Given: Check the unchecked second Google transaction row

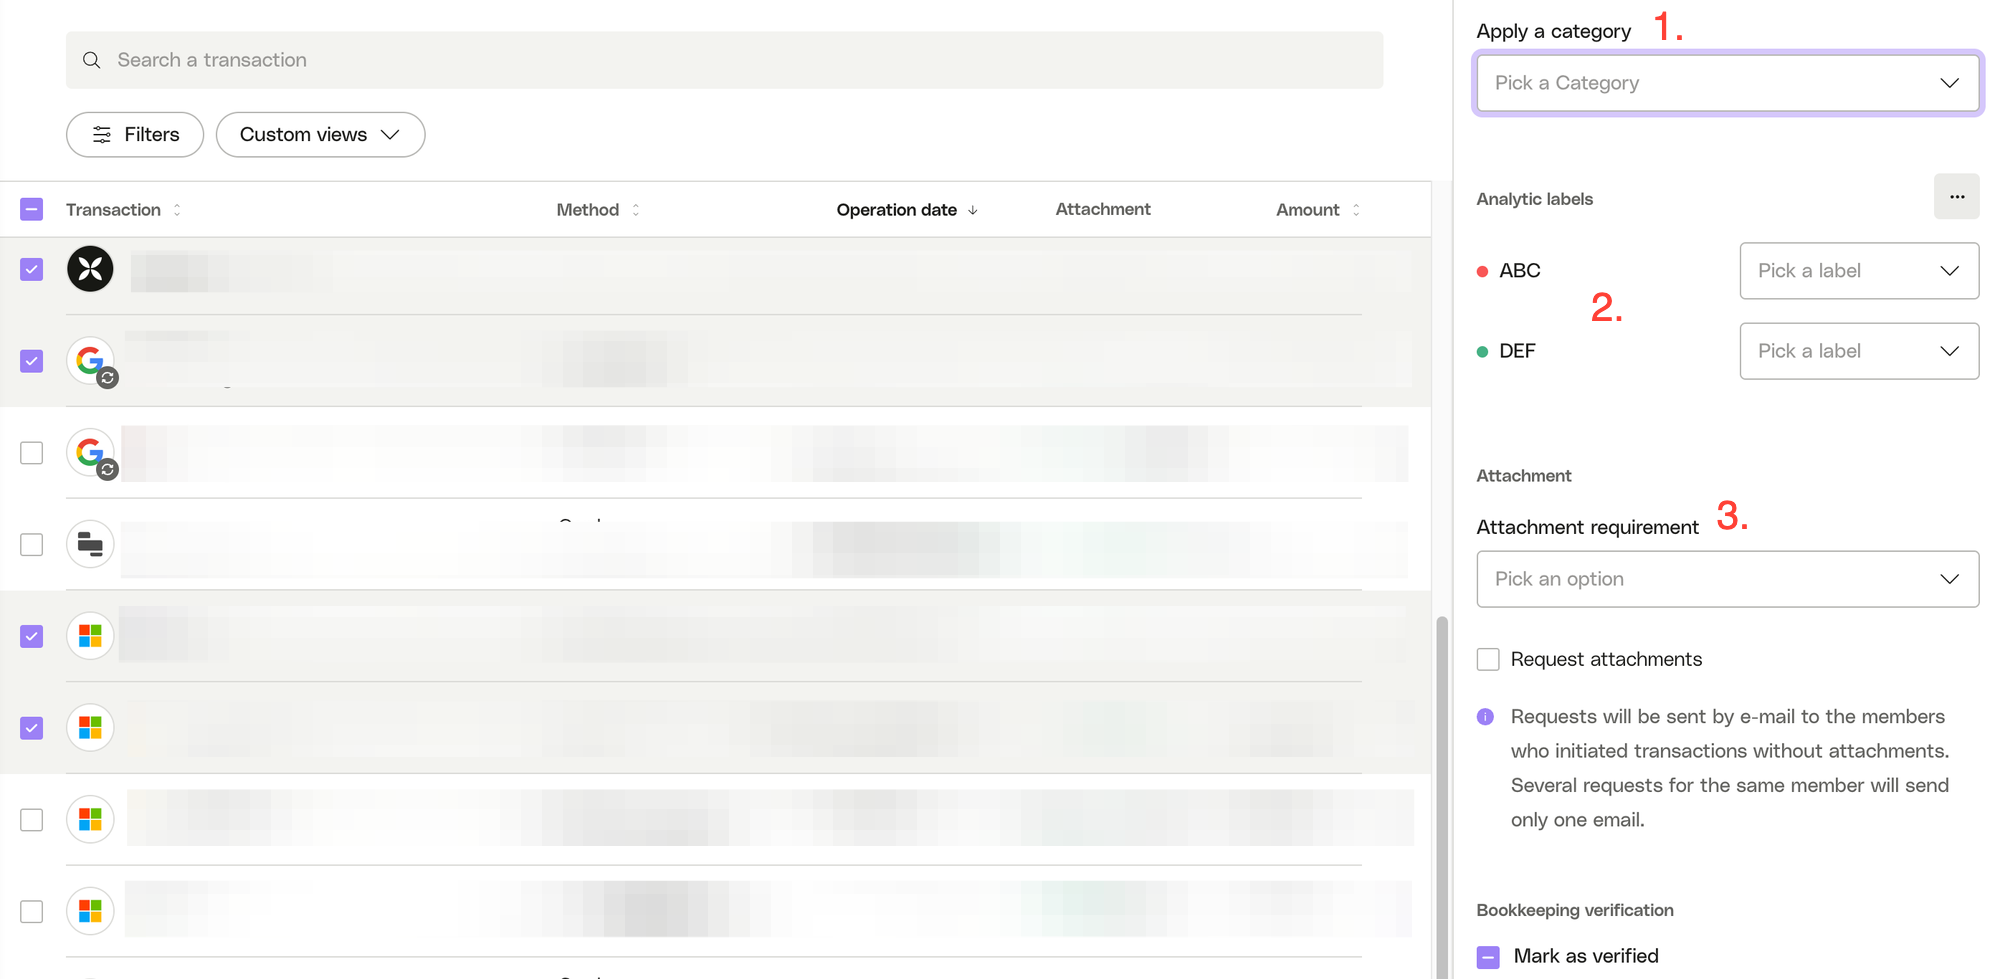Looking at the screenshot, I should (32, 453).
